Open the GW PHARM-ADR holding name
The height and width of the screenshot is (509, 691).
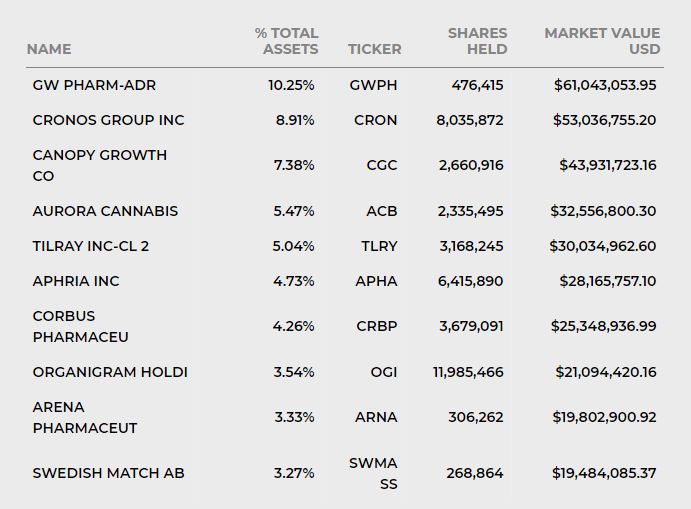point(94,85)
